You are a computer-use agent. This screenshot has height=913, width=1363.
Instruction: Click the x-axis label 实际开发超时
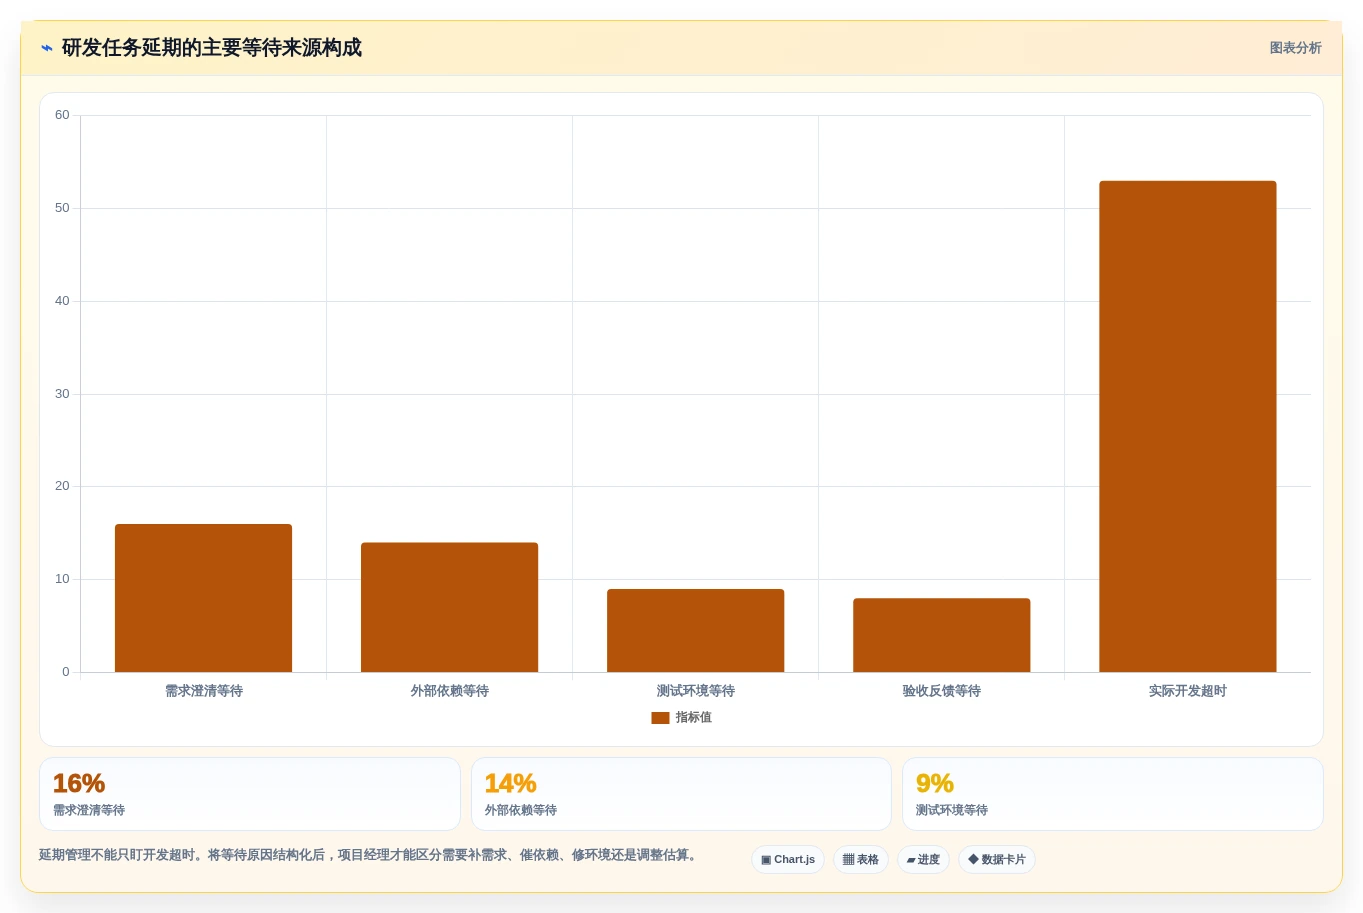pos(1187,691)
